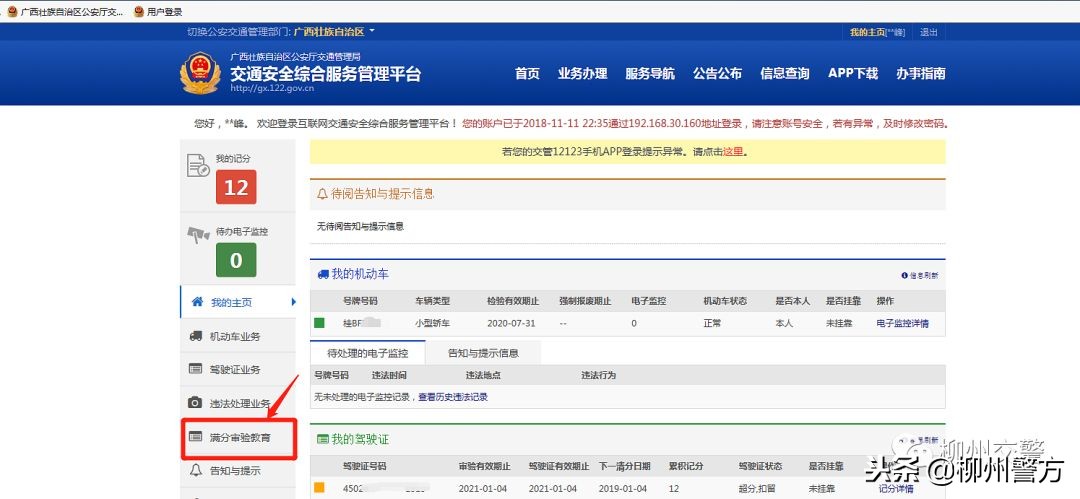Open 查看历史违法记录 link
Screen dimensions: 1080x499
click(x=453, y=397)
